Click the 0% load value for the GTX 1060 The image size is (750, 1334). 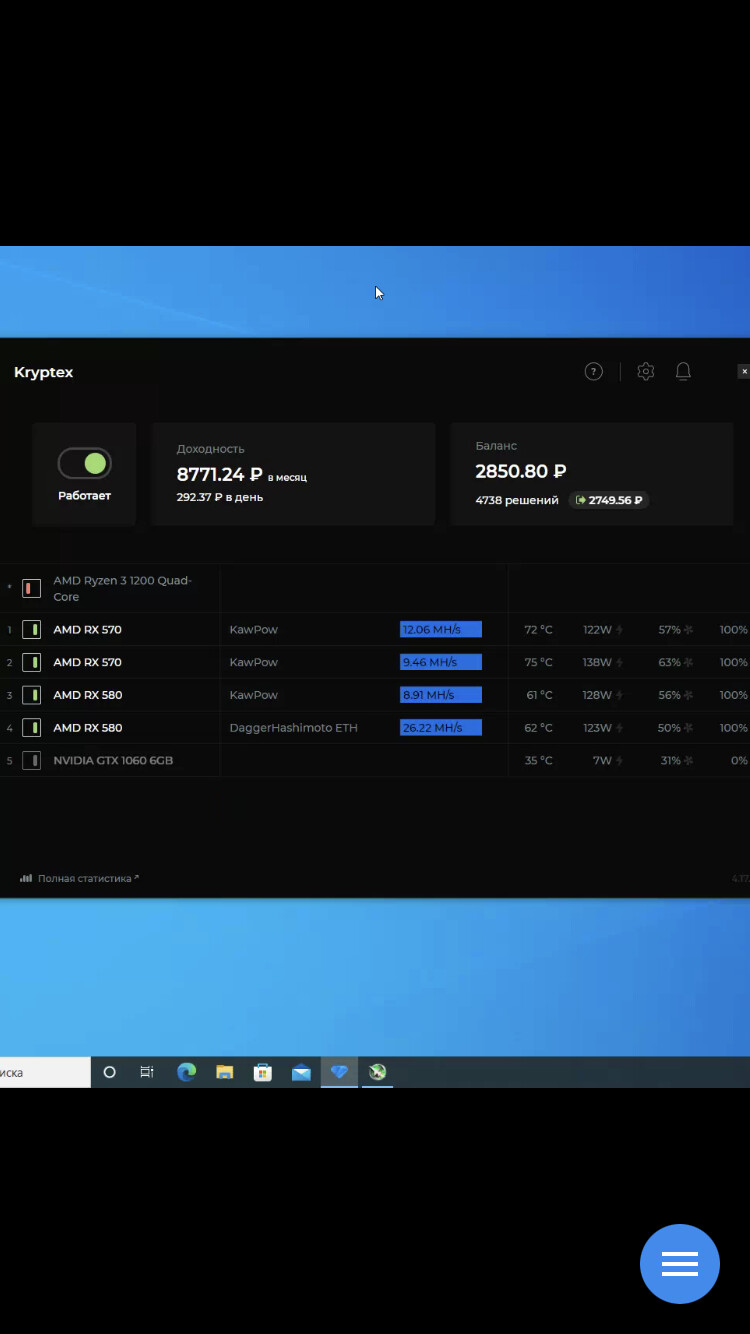(x=739, y=760)
